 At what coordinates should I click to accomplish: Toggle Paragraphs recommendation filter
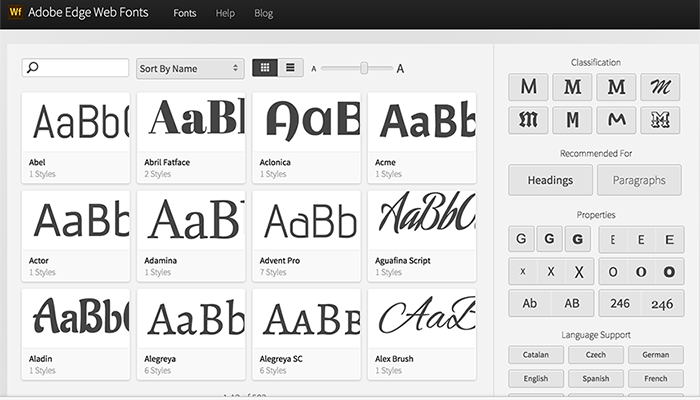639,180
